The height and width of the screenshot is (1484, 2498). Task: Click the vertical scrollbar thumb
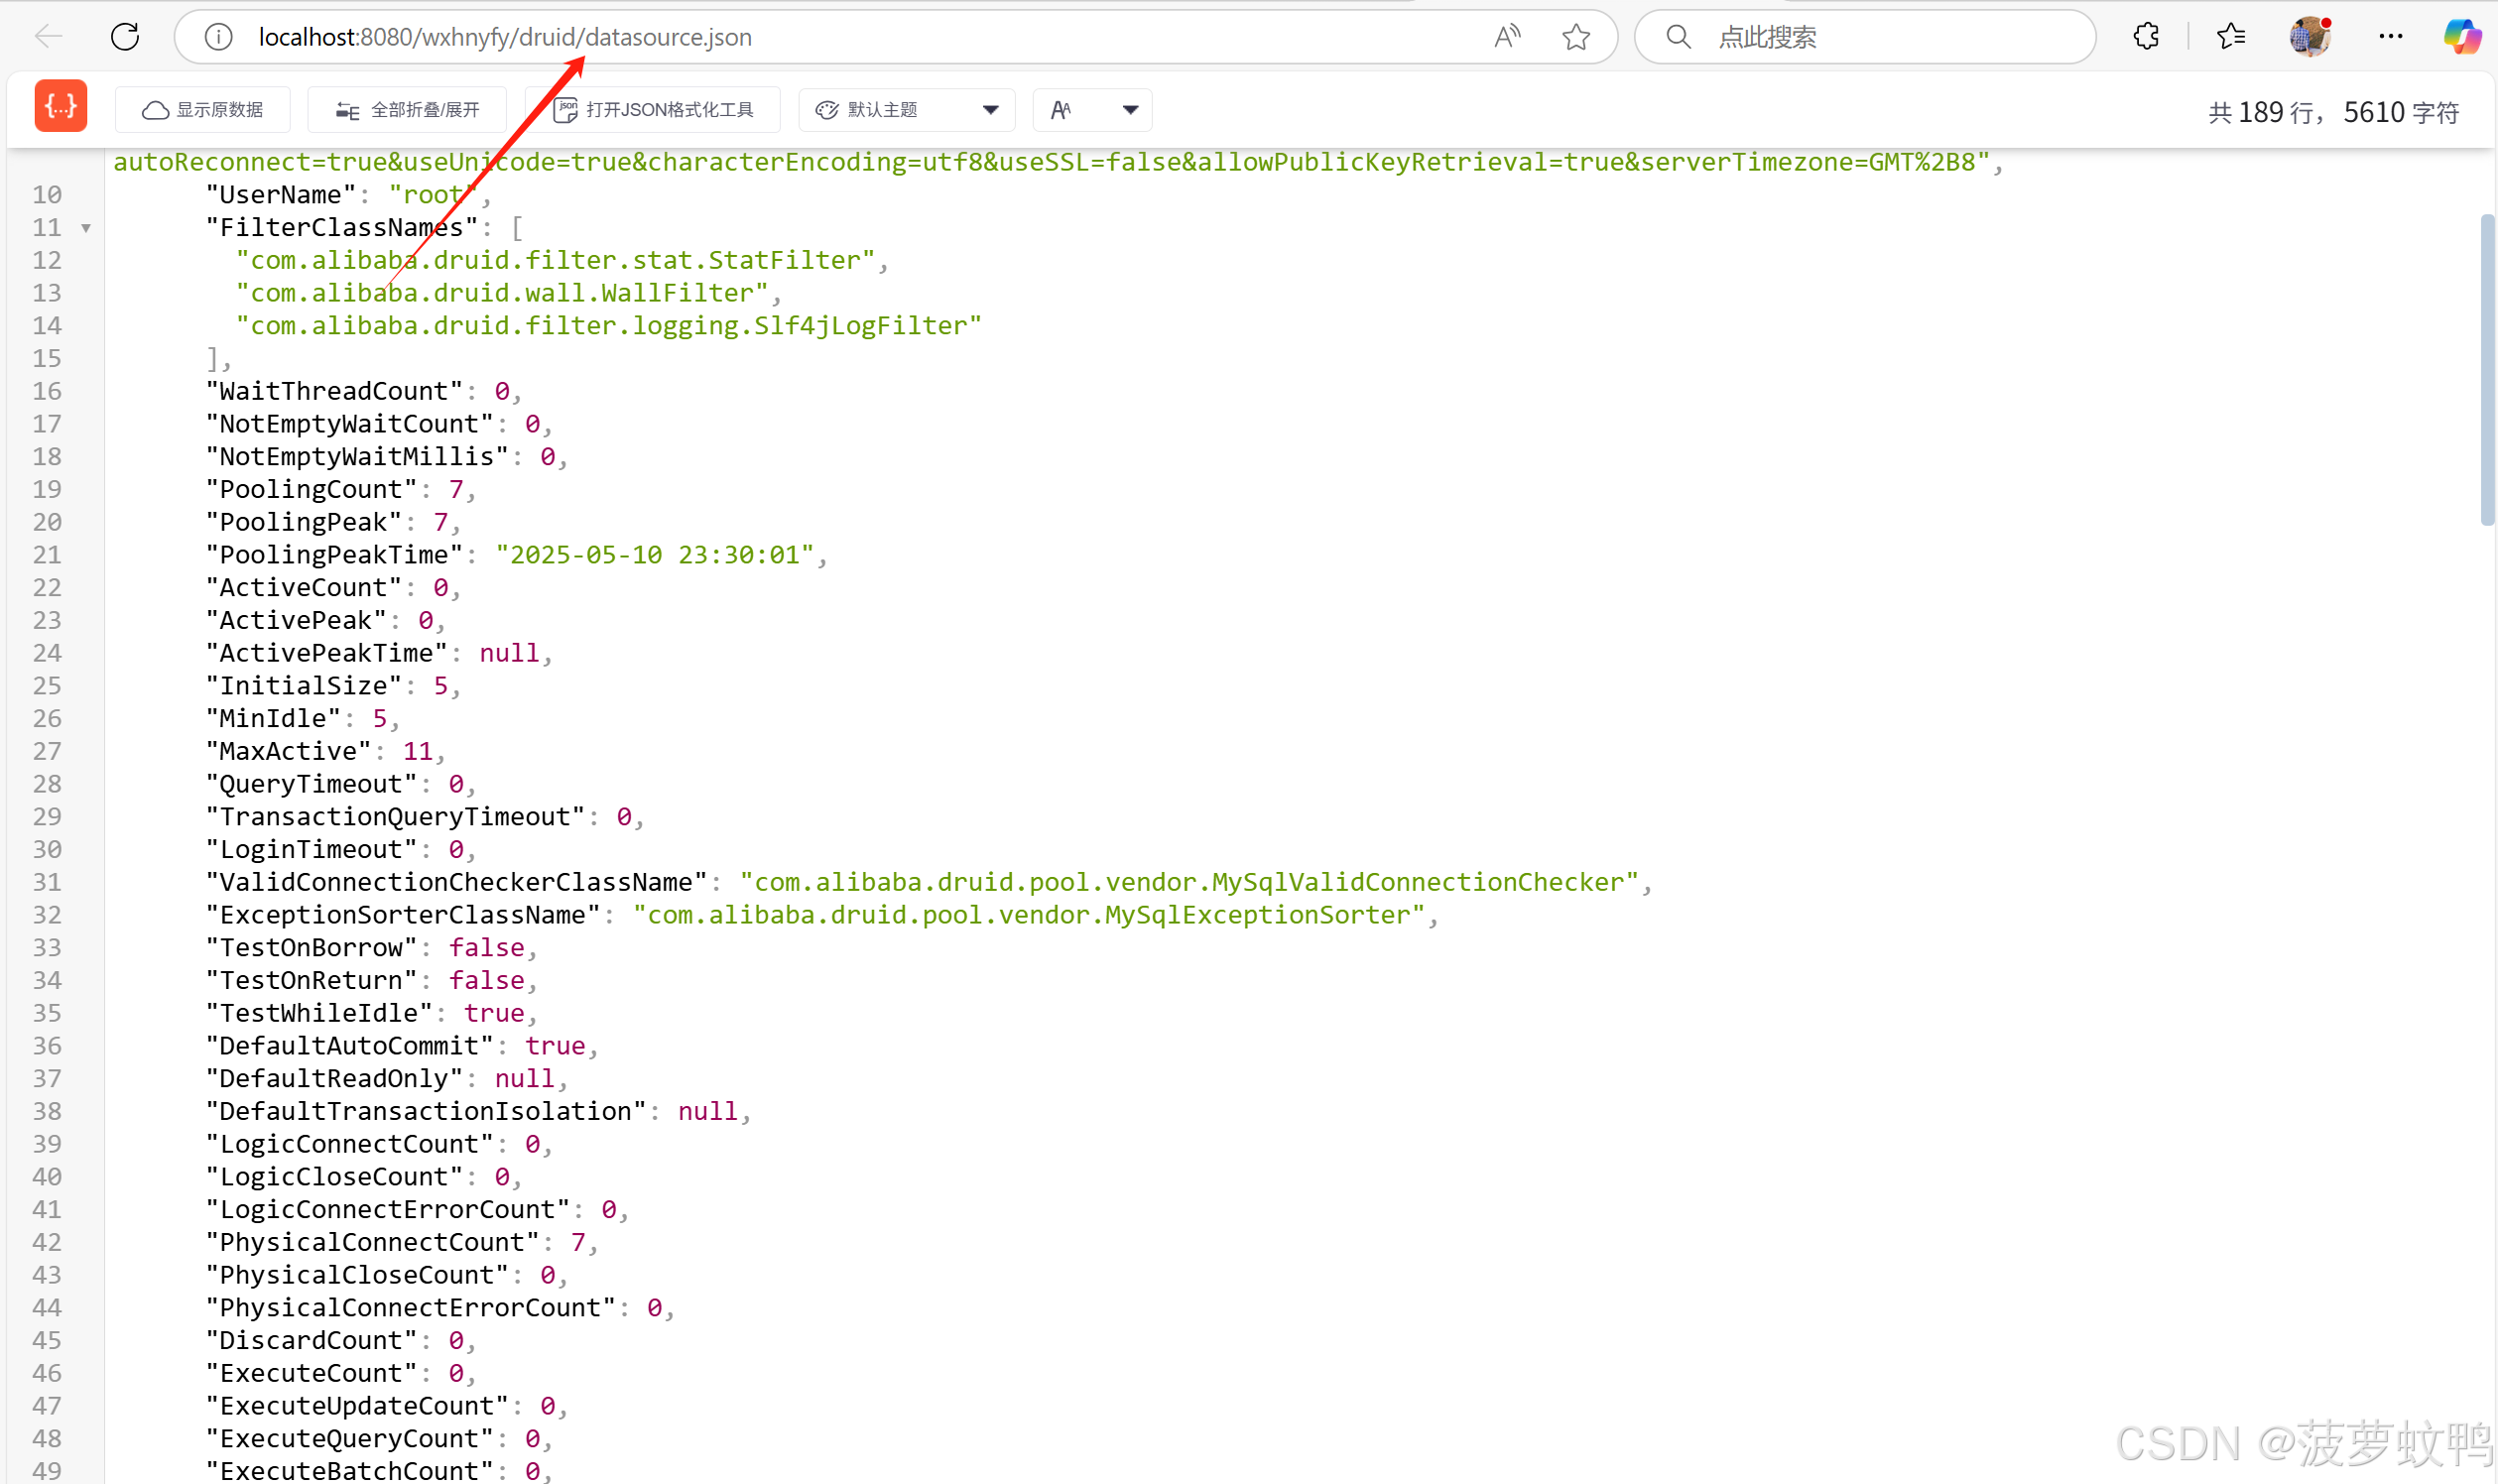click(2488, 370)
